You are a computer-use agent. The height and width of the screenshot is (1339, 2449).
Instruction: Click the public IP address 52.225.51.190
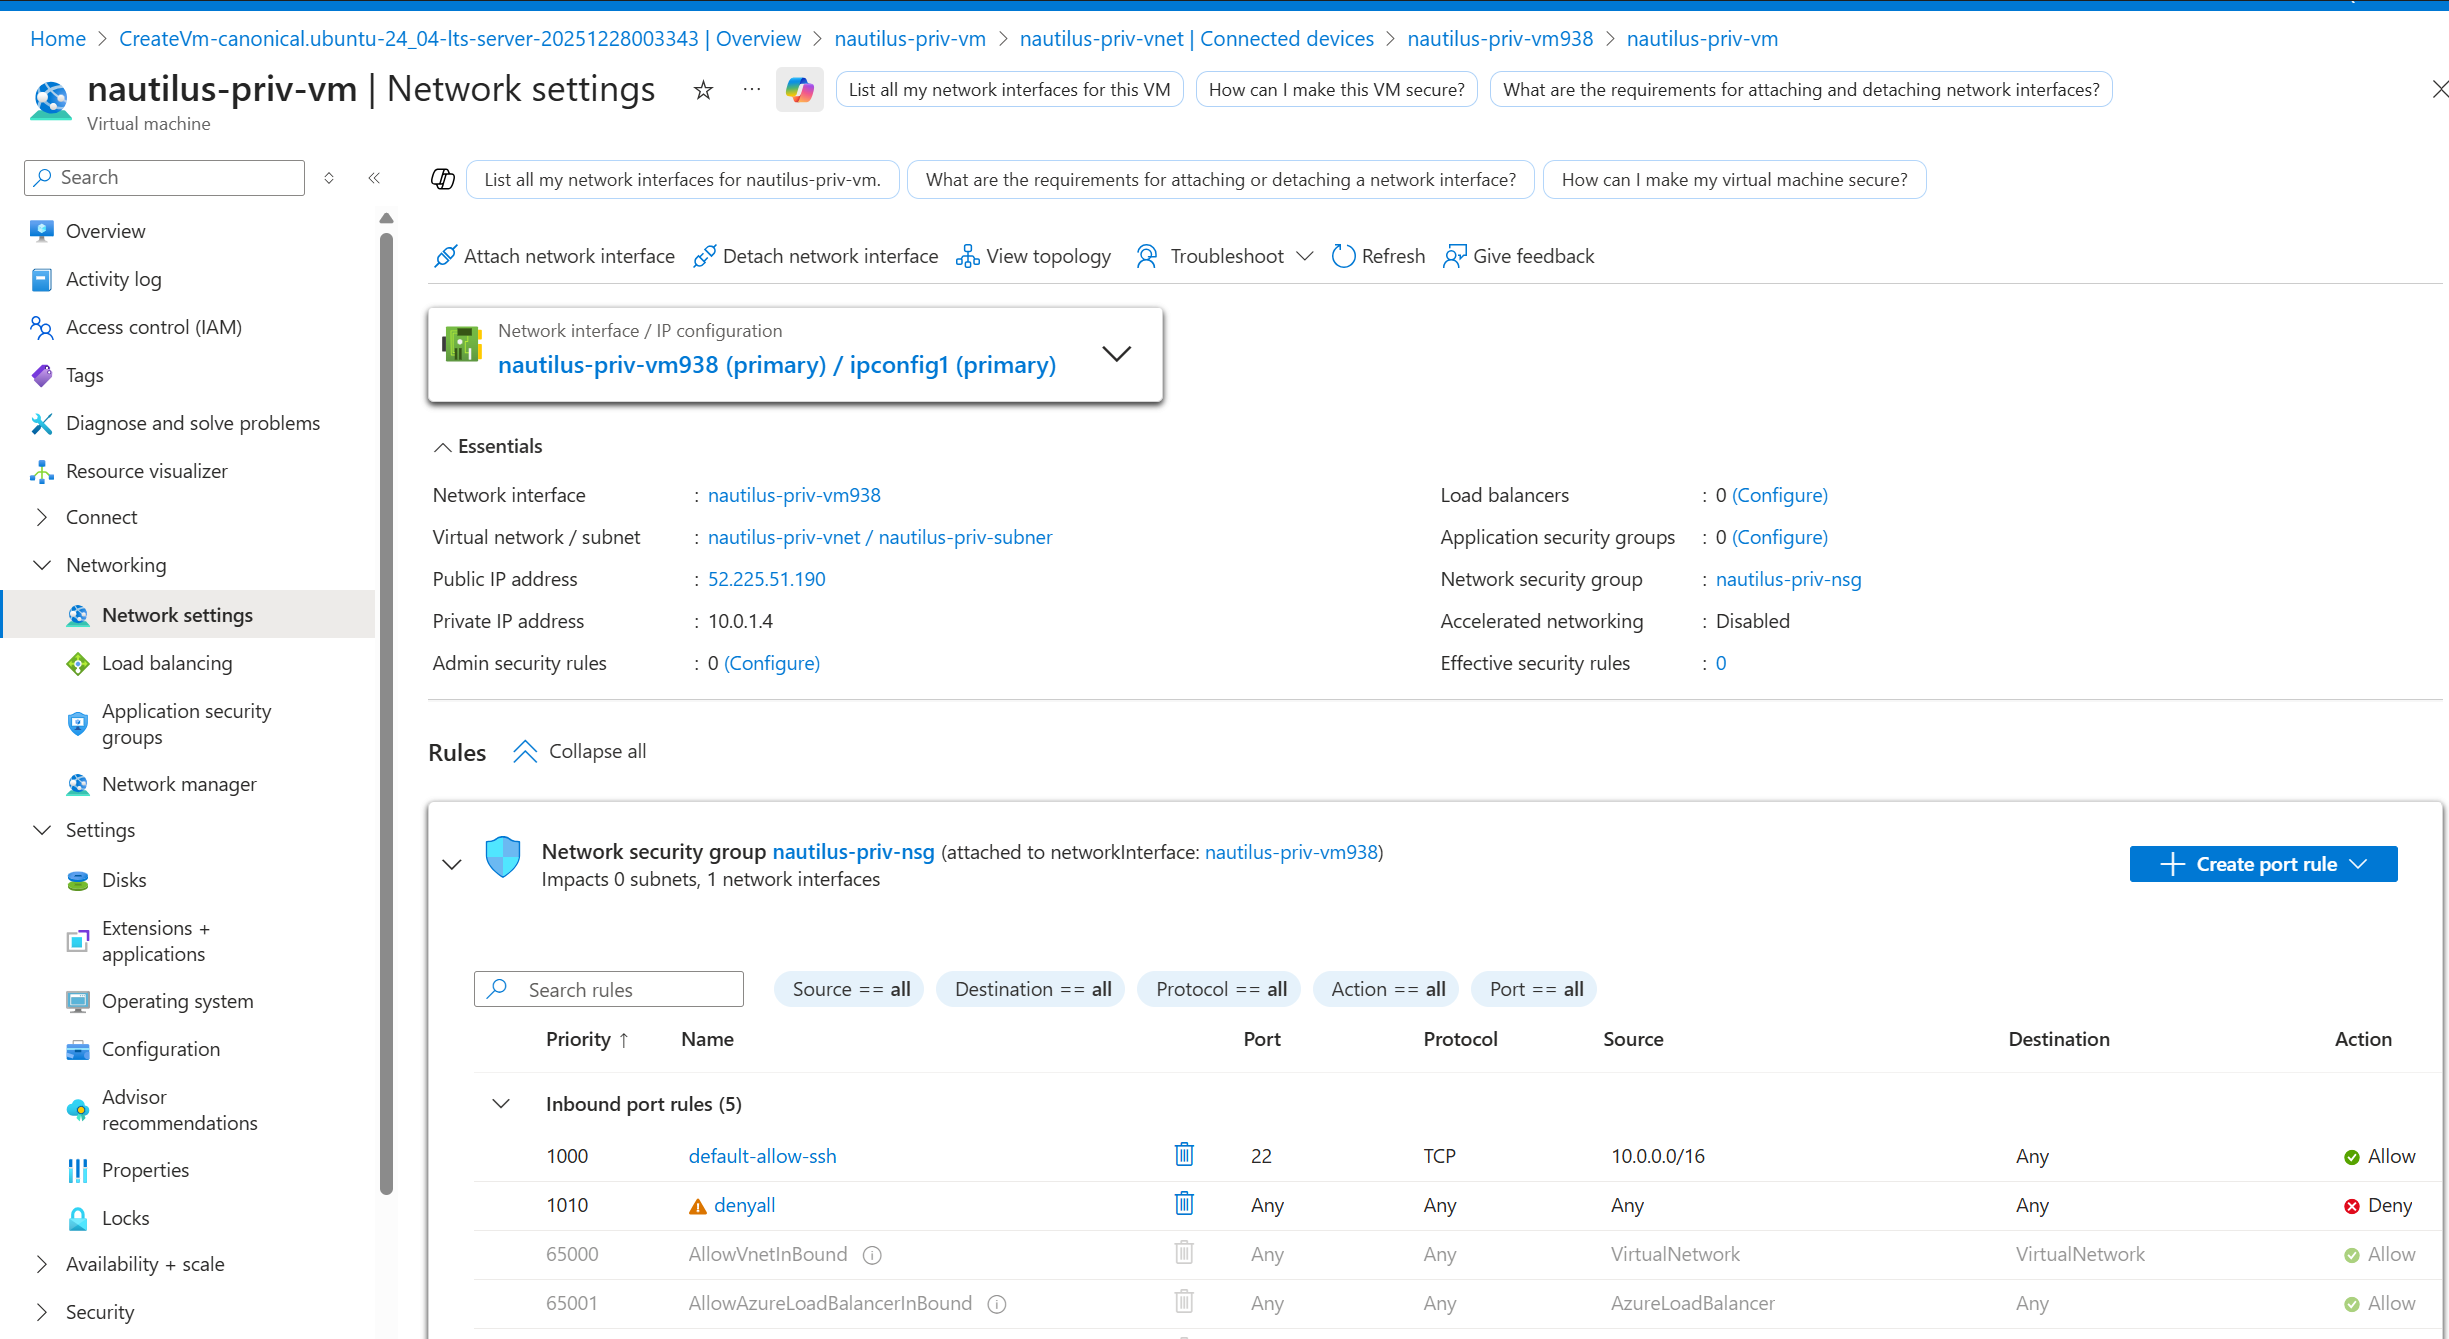pyautogui.click(x=766, y=579)
